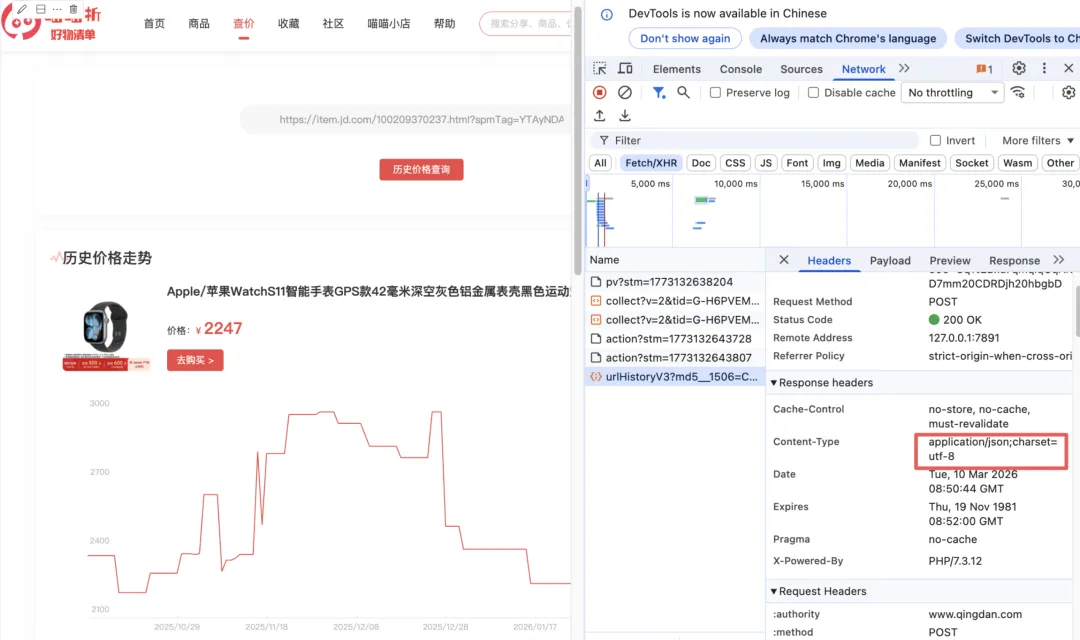This screenshot has height=640, width=1080.
Task: Select urlHistoryV3 request row
Action: [x=675, y=377]
